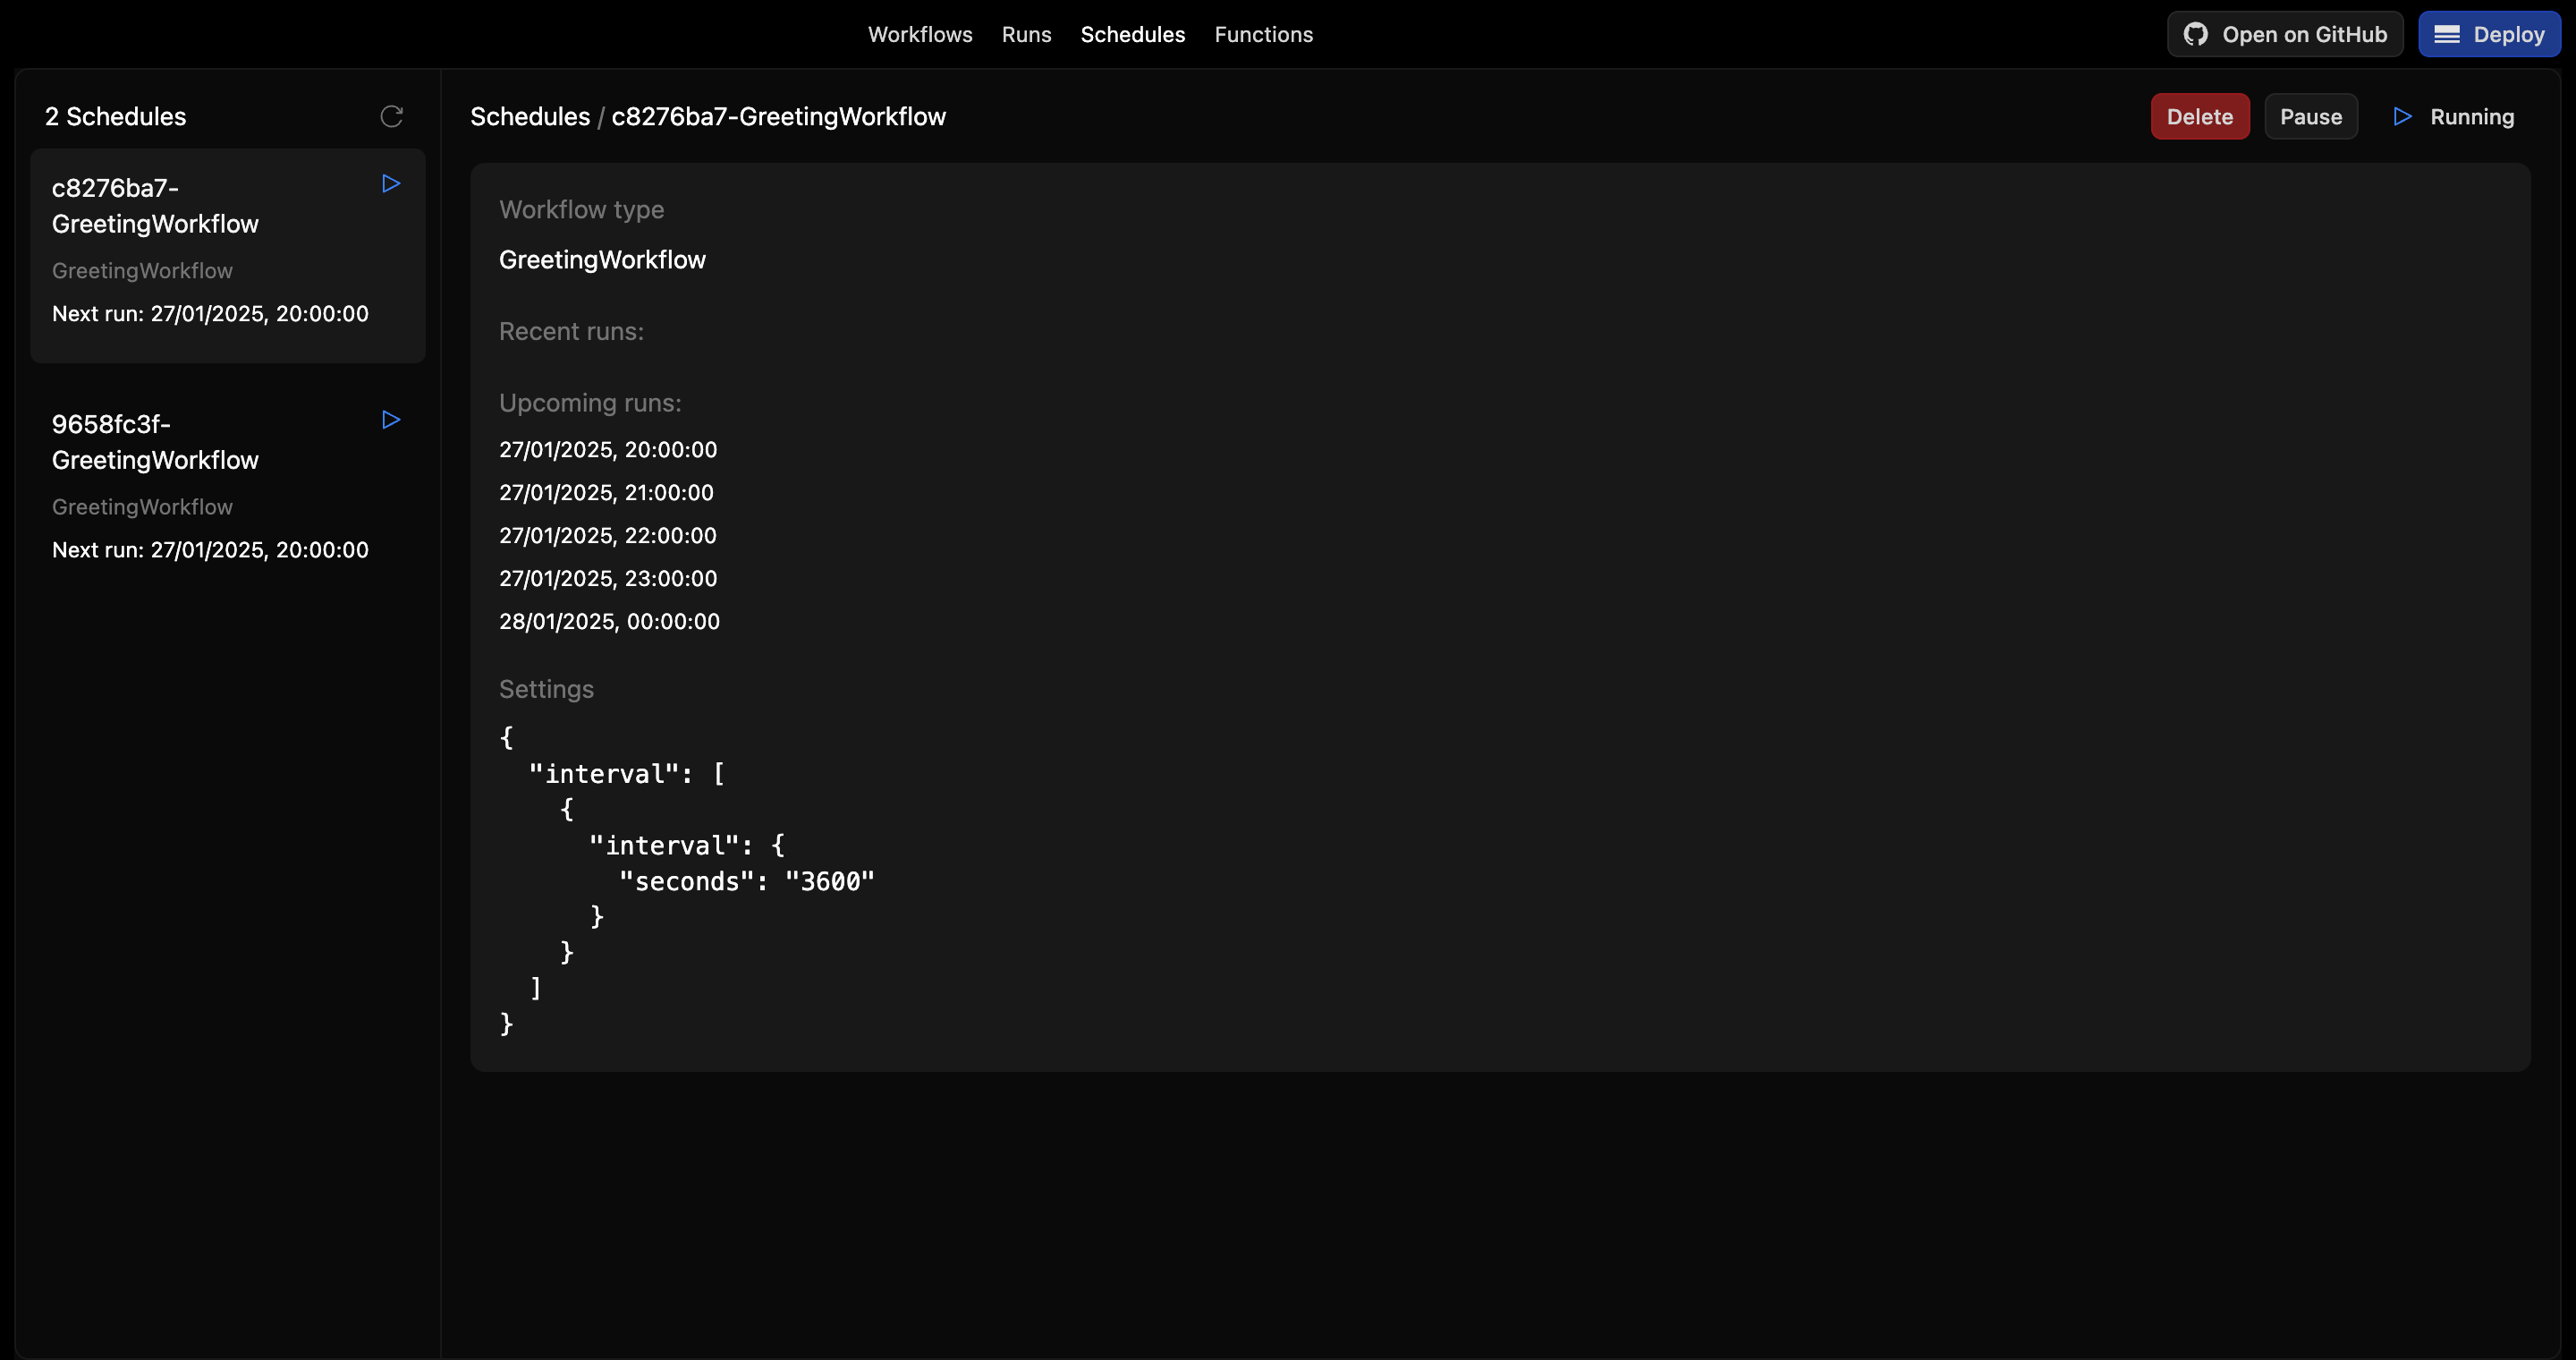Go to the Functions tab
Screen dimensions: 2576x1360
coord(1263,35)
